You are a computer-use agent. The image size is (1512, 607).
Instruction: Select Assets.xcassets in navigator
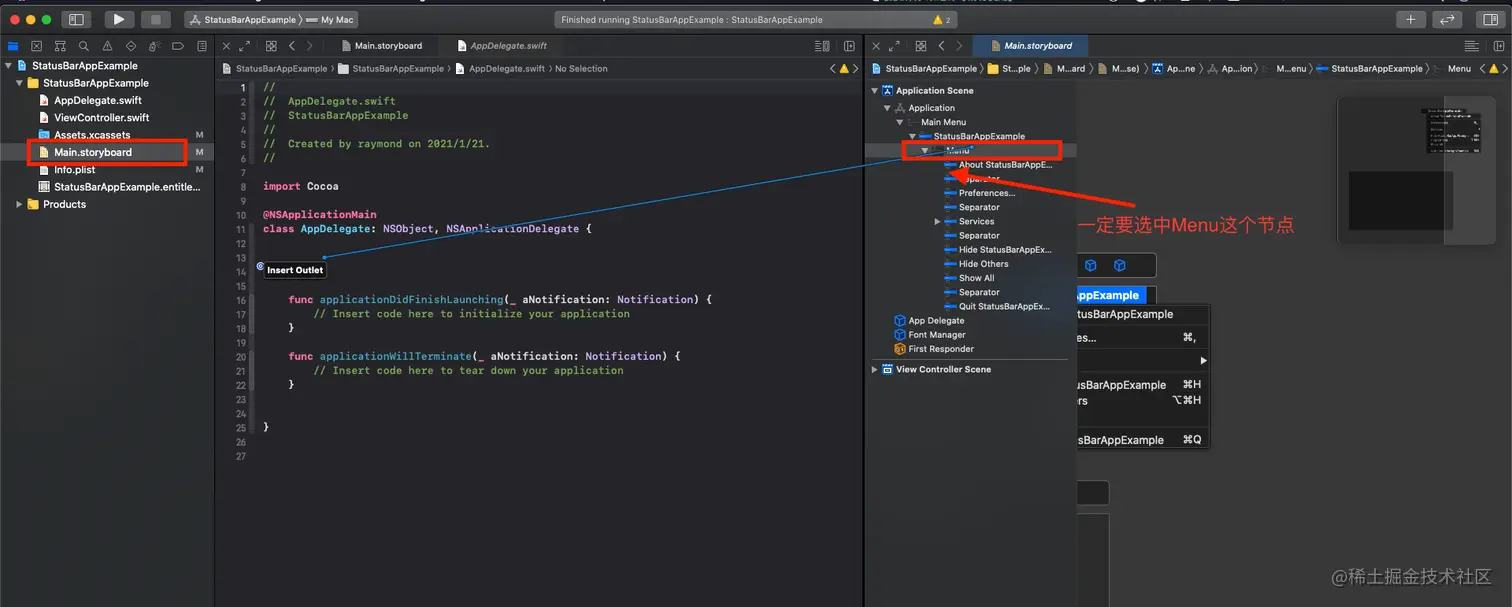pyautogui.click(x=91, y=135)
